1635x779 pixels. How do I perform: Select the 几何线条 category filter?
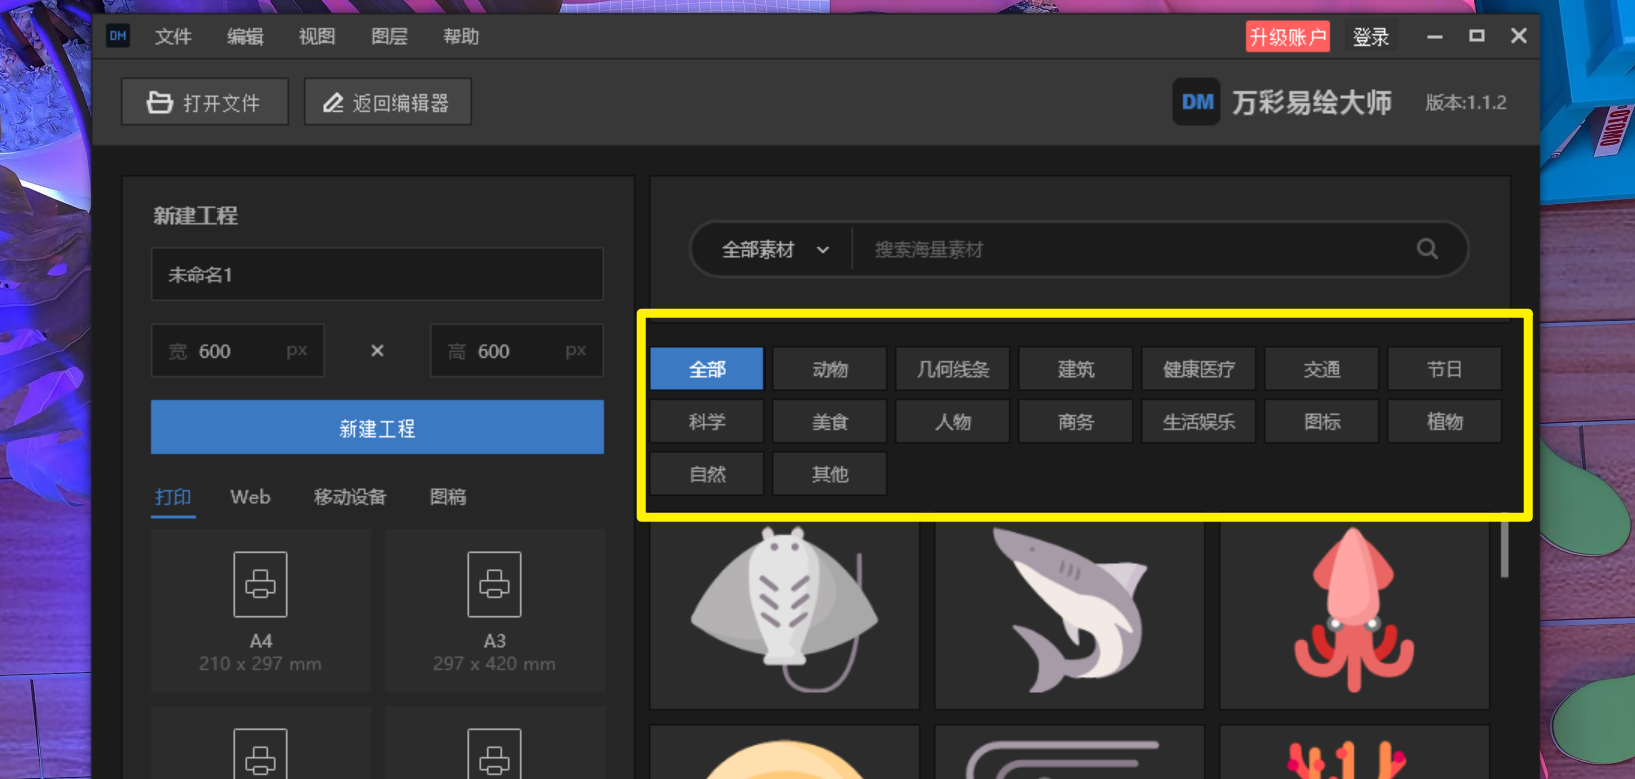pos(953,369)
